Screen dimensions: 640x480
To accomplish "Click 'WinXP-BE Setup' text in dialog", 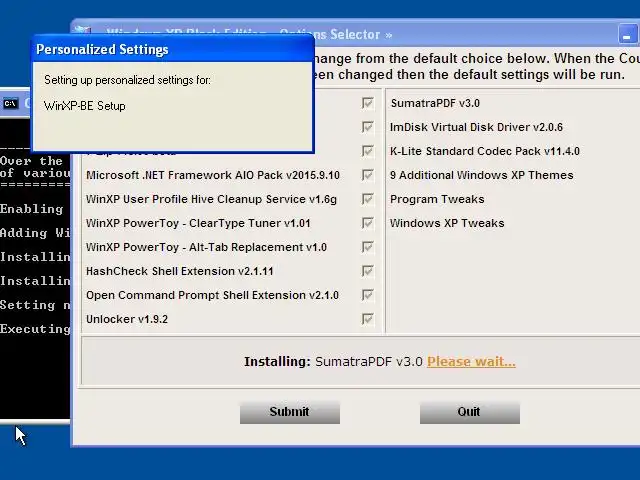I will 84,106.
